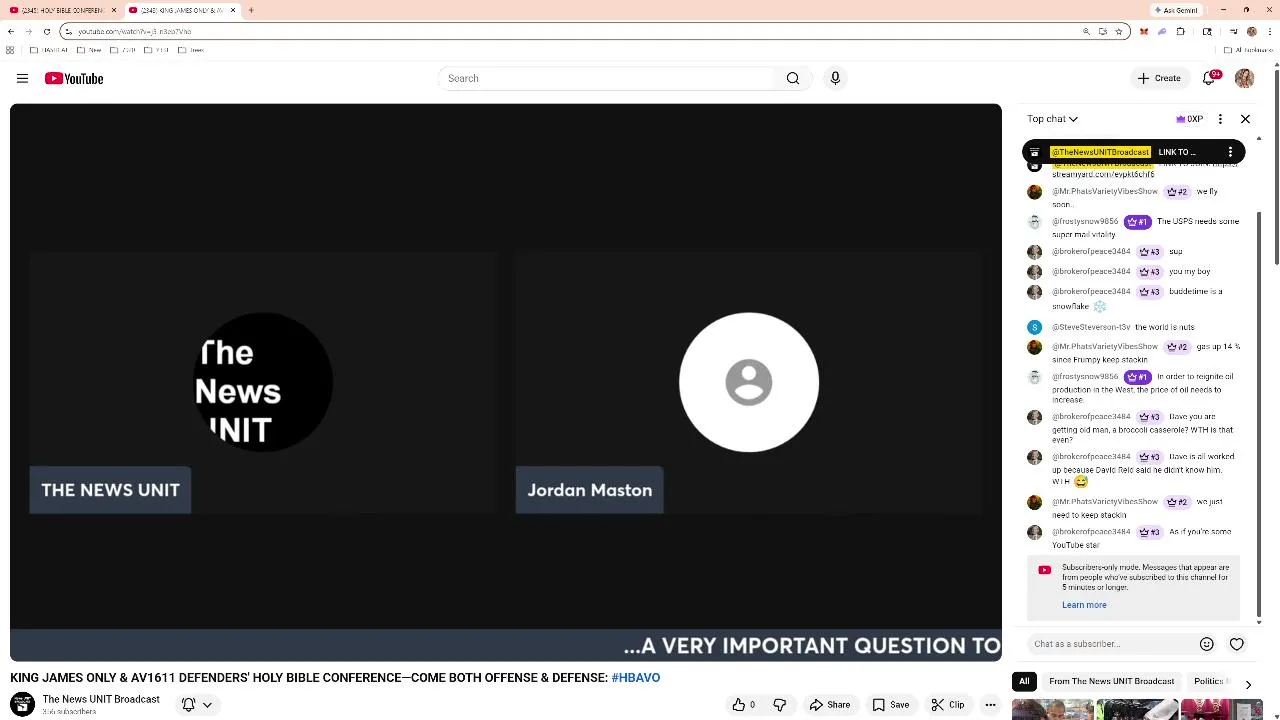Click first related video thumbnail
This screenshot has width=1280, height=720.
pos(1052,711)
